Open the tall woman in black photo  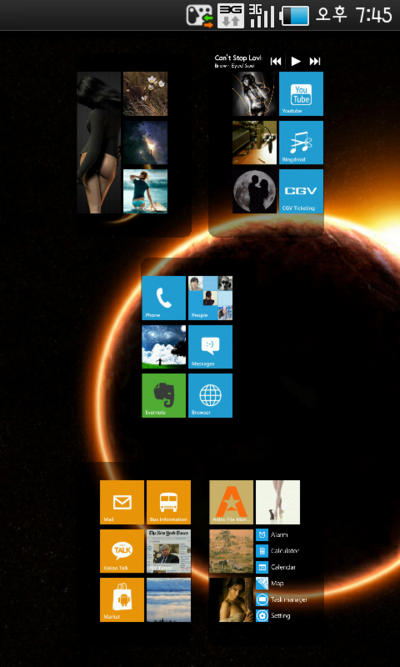point(99,143)
